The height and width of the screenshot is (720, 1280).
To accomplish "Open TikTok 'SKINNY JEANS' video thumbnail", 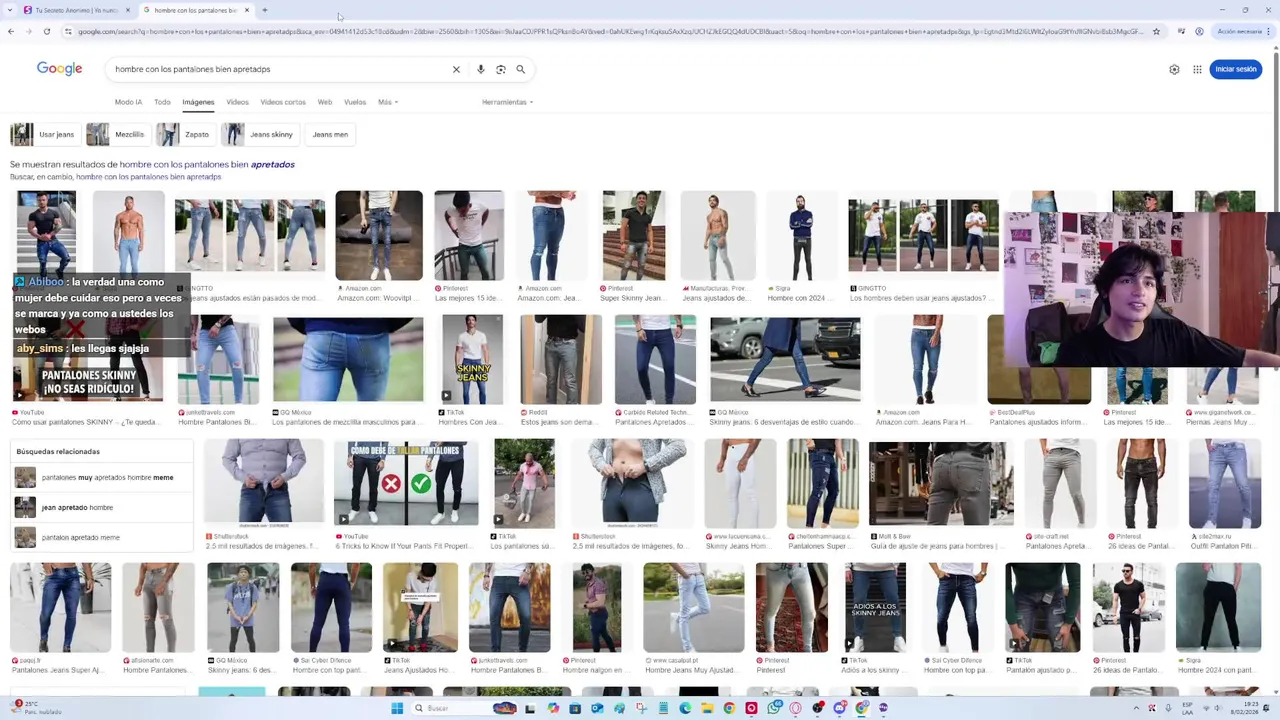I will [x=473, y=360].
